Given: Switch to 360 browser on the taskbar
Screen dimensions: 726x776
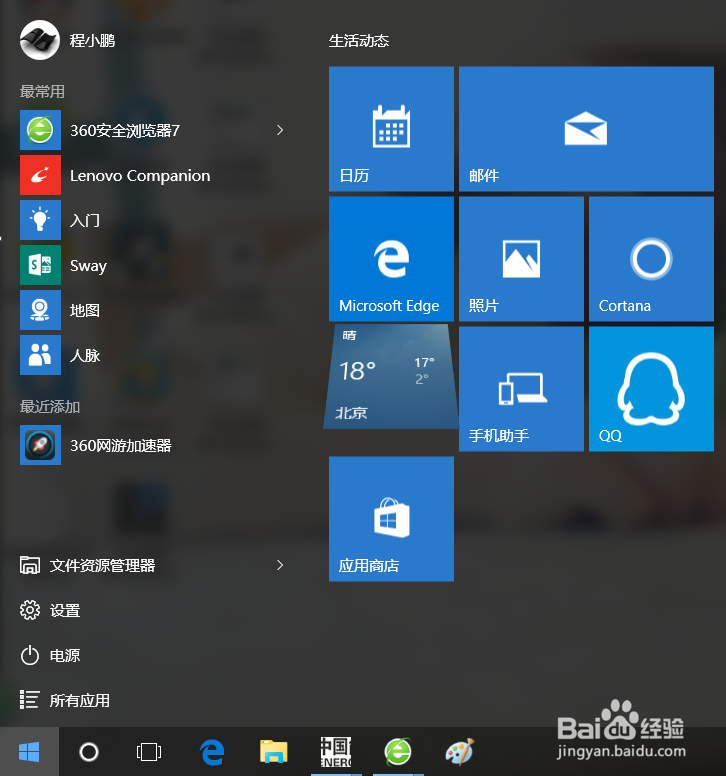Looking at the screenshot, I should click(398, 752).
